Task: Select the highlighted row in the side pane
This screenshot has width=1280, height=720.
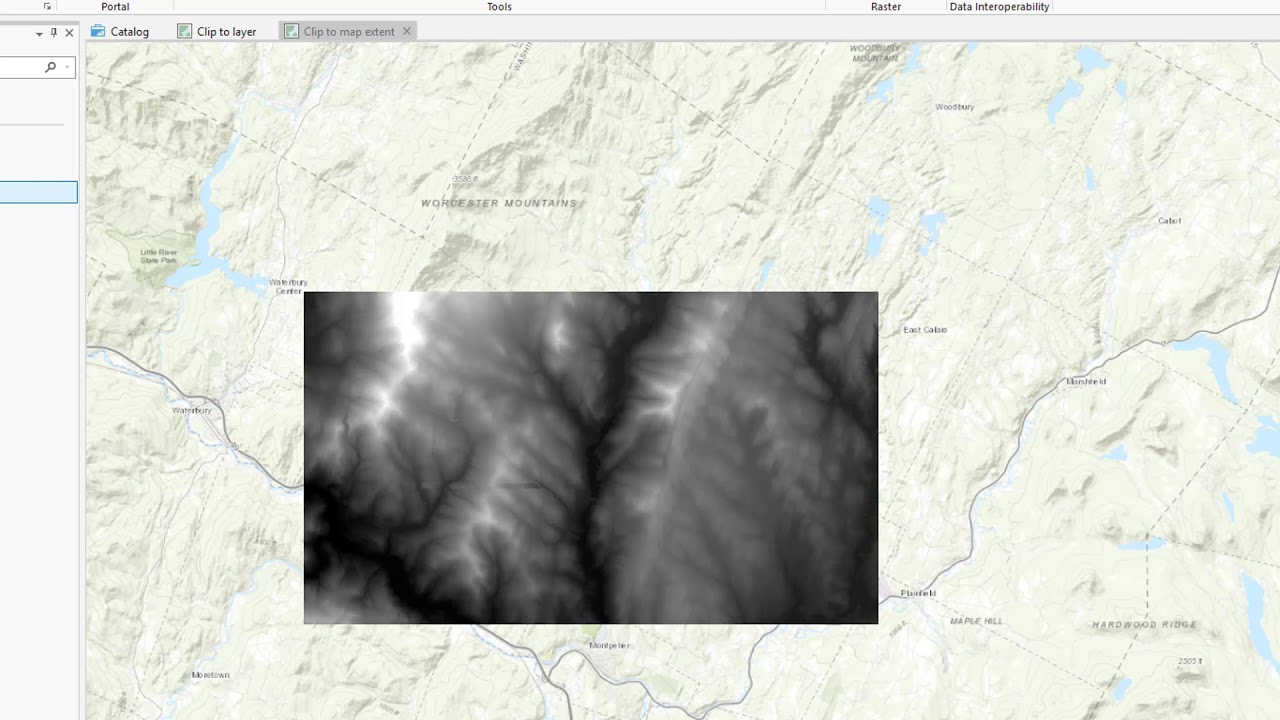Action: 38,192
